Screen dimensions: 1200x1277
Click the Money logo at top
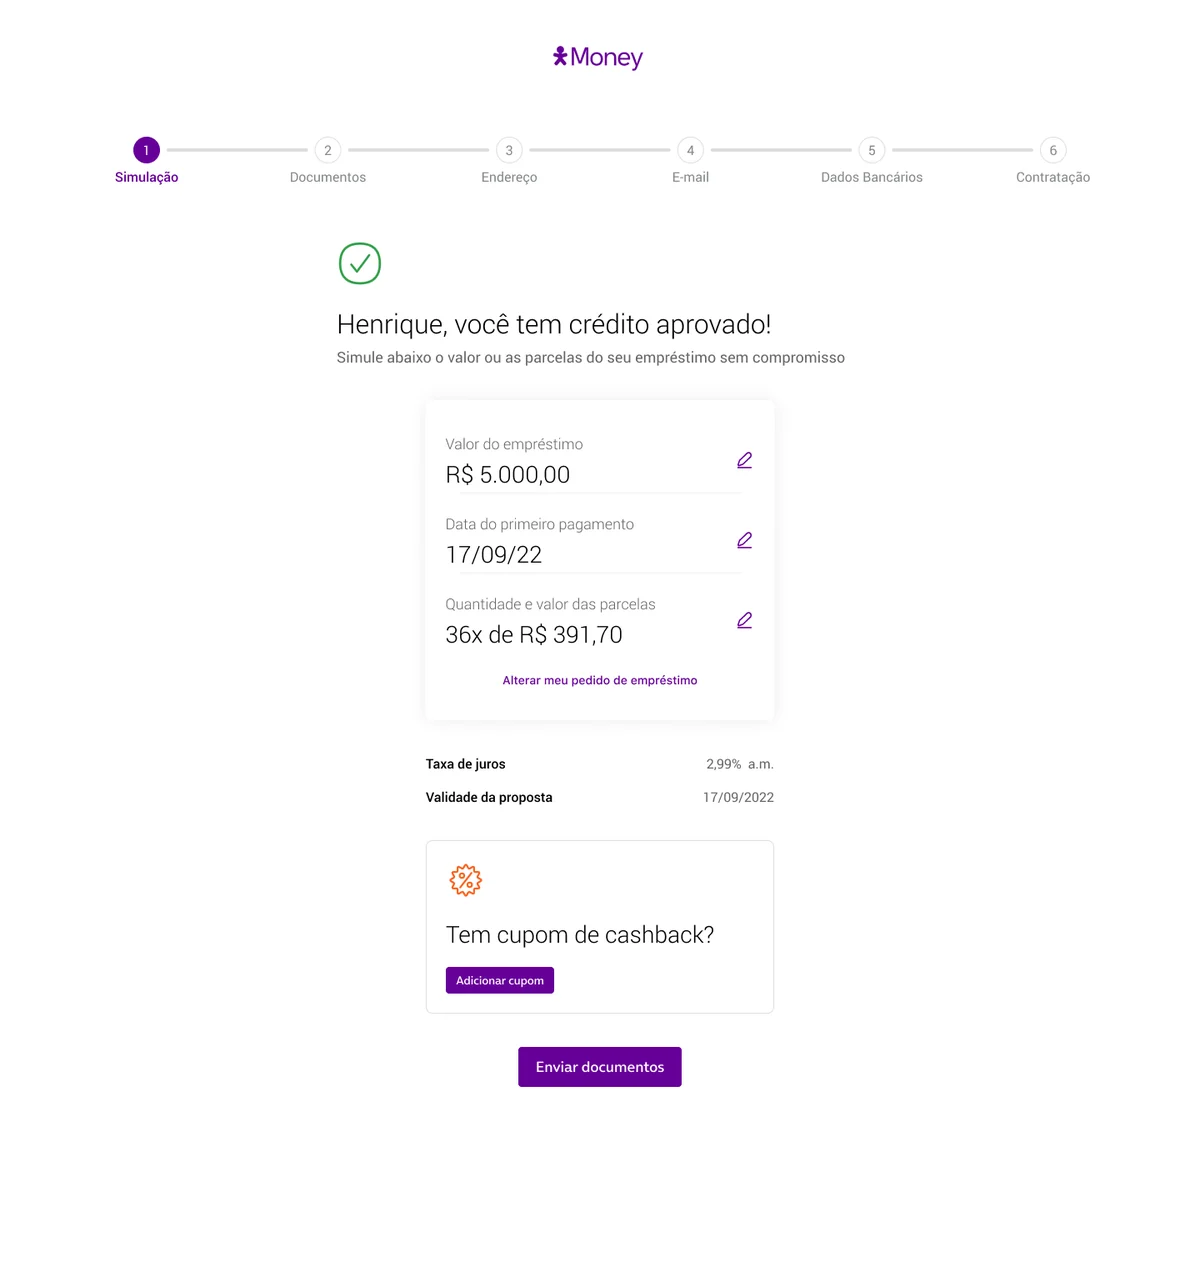(598, 57)
